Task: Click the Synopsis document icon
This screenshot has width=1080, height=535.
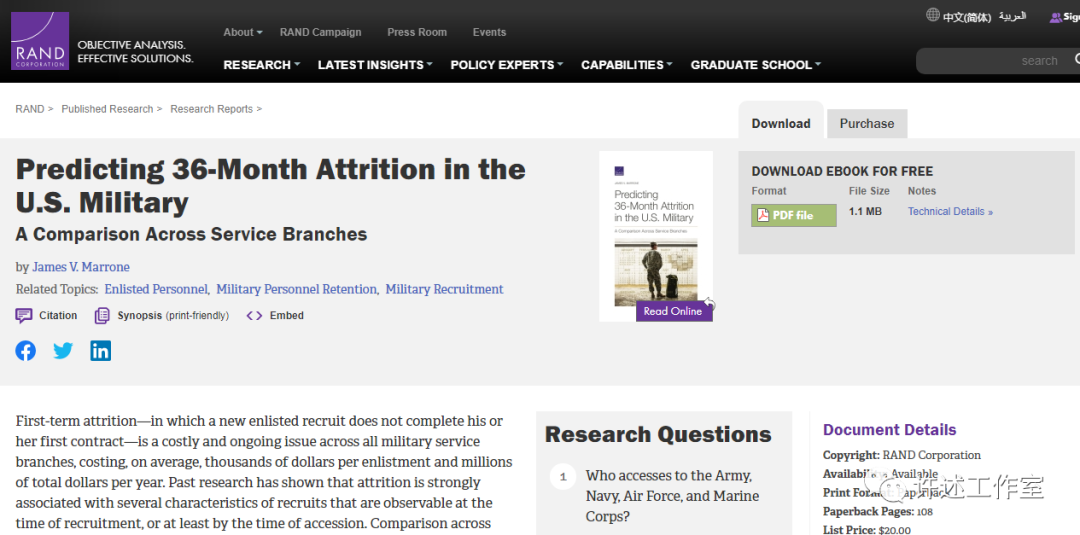Action: pyautogui.click(x=102, y=315)
